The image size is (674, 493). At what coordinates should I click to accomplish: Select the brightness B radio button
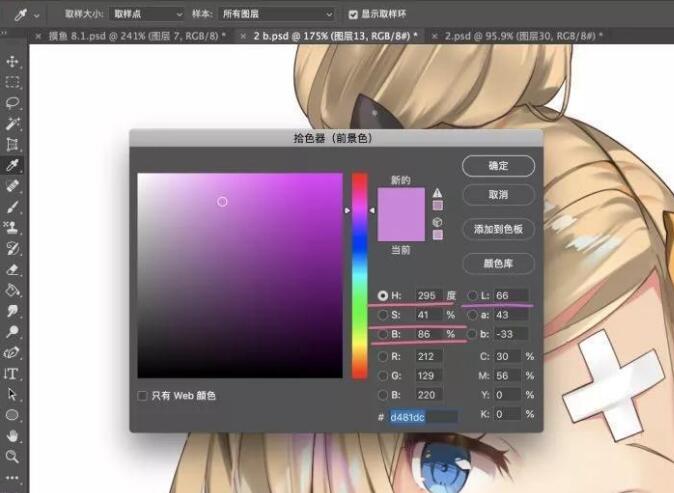pyautogui.click(x=383, y=334)
